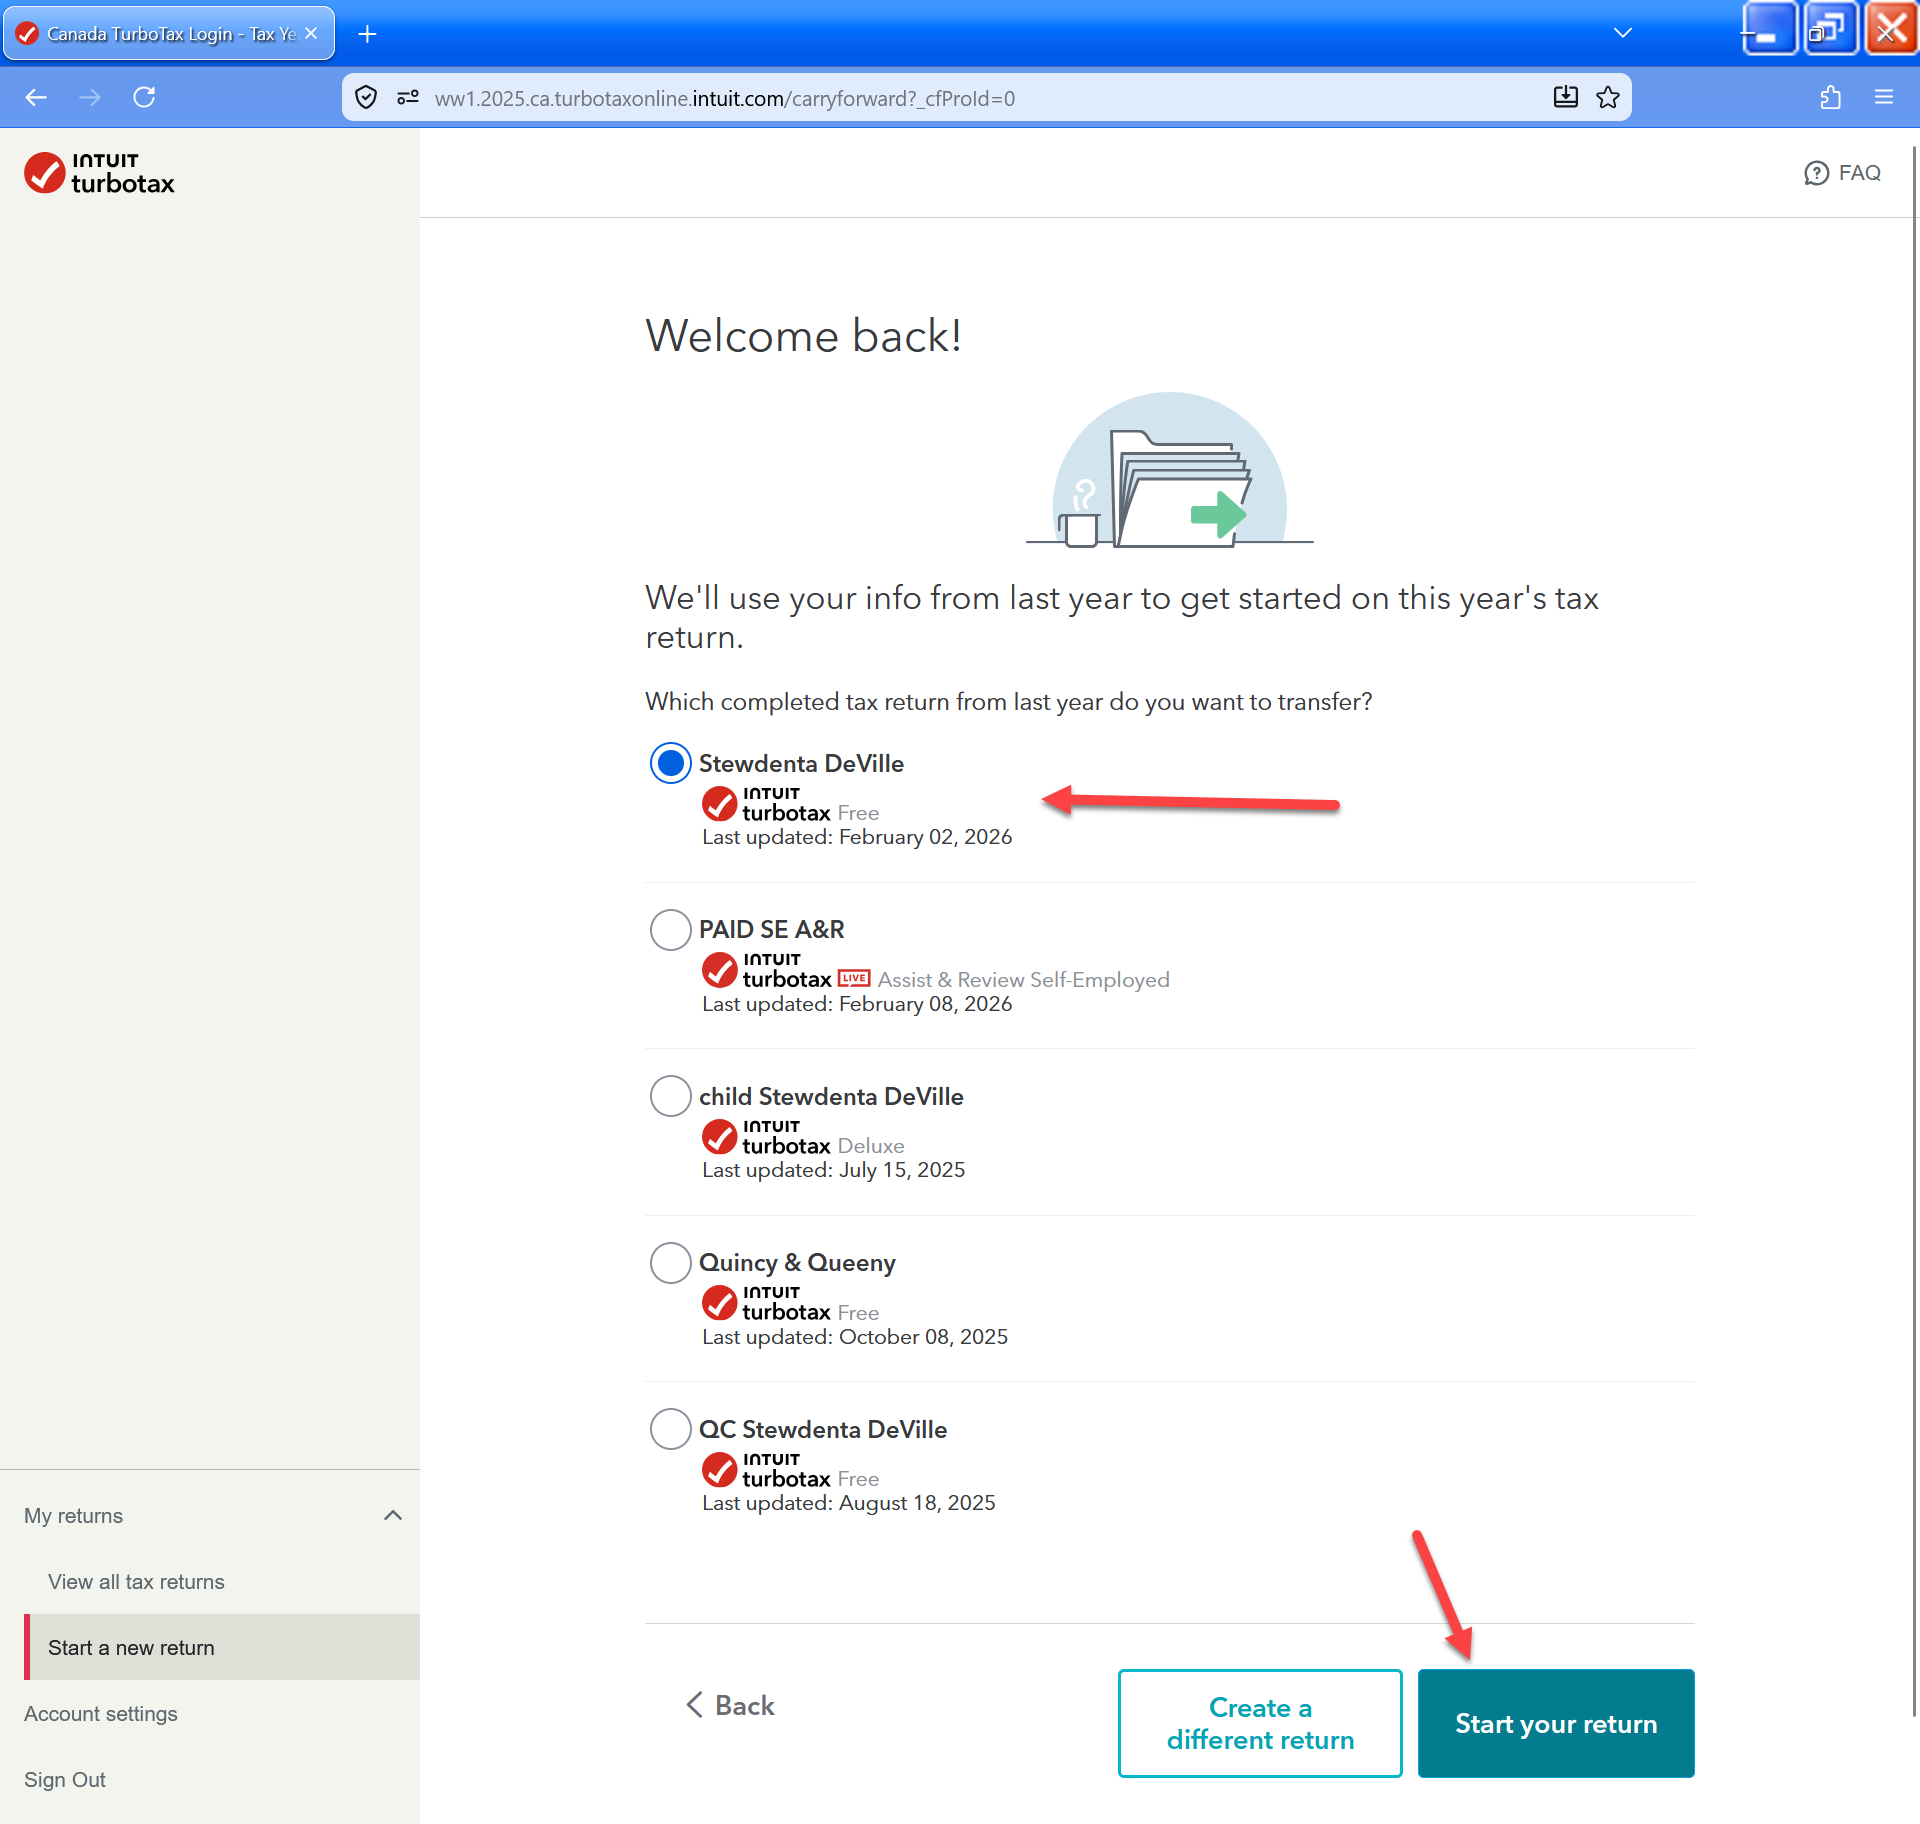Open the browser extensions puzzle icon
This screenshot has height=1824, width=1920.
point(1830,97)
